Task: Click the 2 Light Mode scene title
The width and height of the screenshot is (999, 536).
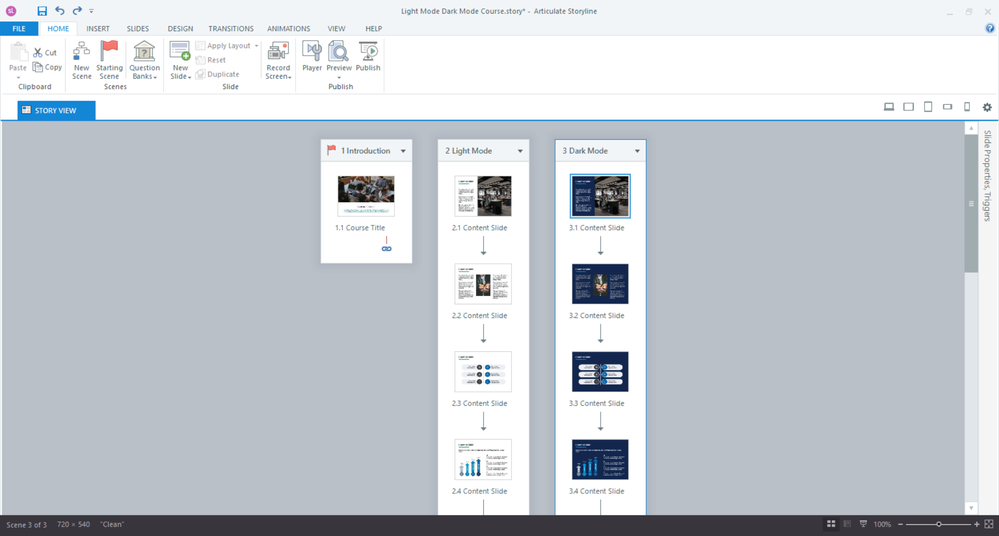Action: click(x=468, y=151)
